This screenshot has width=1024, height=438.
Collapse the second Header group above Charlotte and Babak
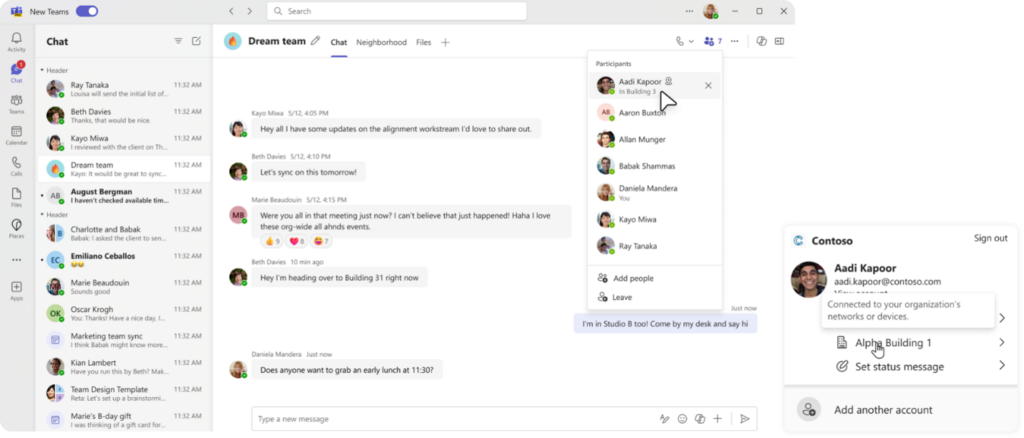pos(42,214)
